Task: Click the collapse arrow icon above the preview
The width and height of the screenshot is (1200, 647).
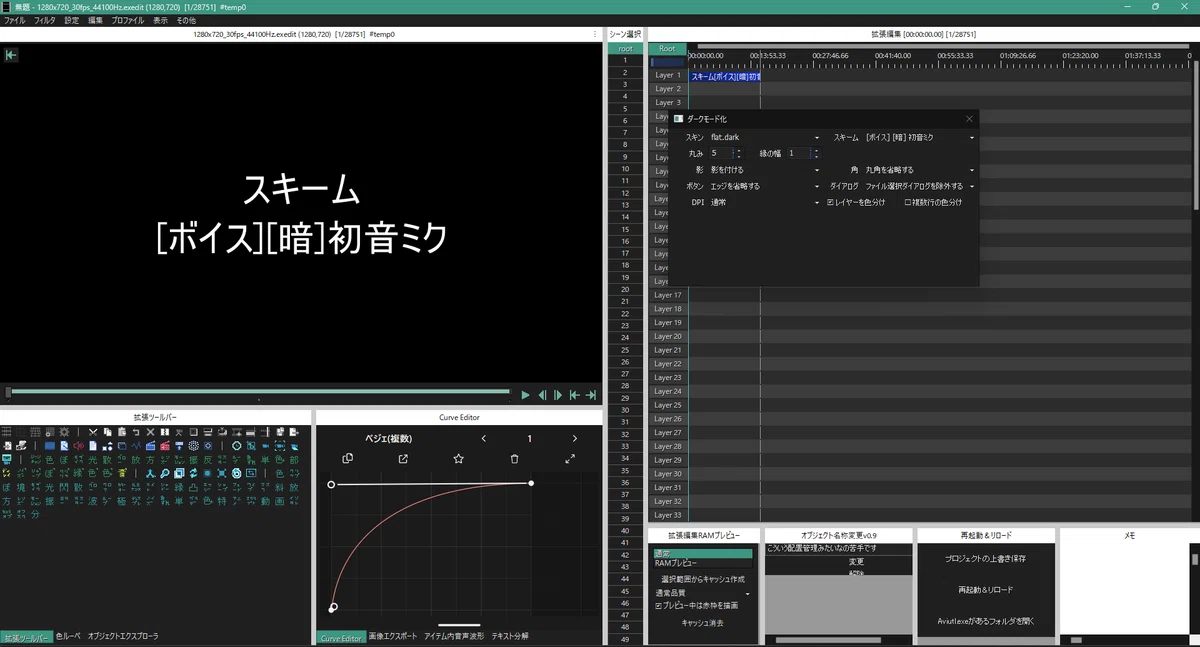Action: [x=11, y=55]
